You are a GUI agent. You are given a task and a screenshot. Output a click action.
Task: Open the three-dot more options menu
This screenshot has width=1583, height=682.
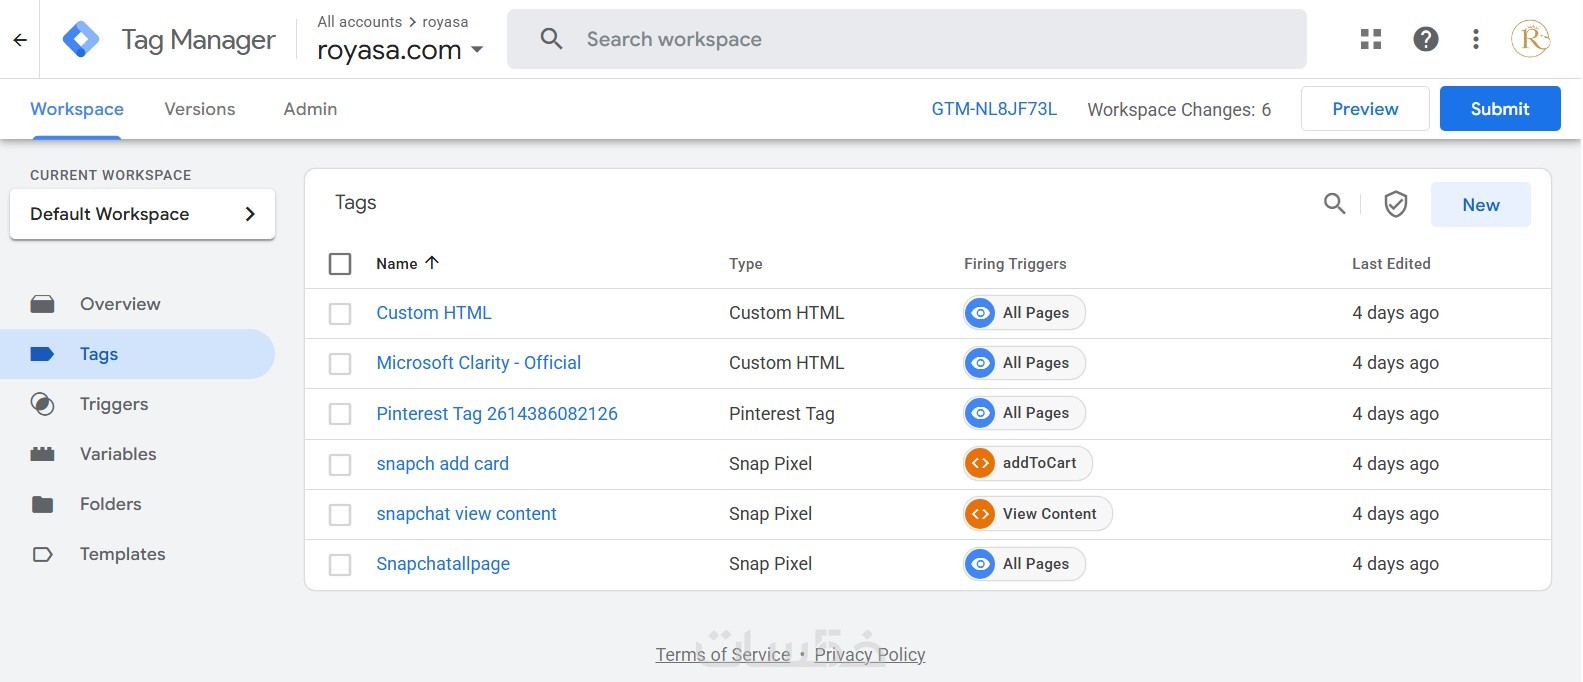pos(1476,39)
